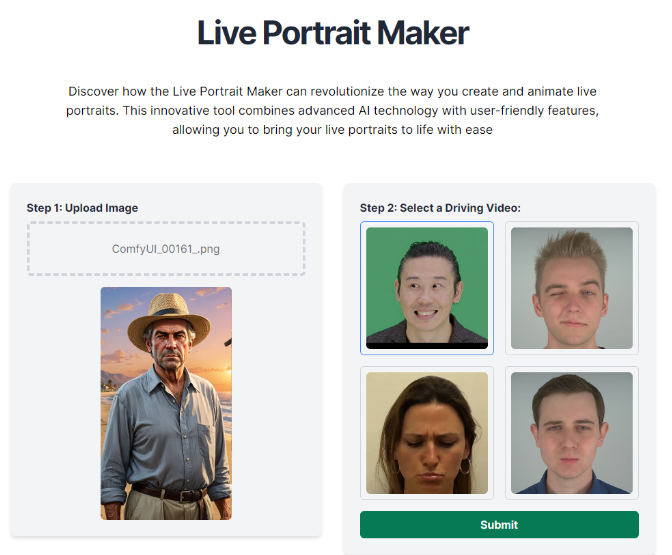This screenshot has width=672, height=555.
Task: Click the uploaded portrait preview of man in hat
Action: (166, 403)
